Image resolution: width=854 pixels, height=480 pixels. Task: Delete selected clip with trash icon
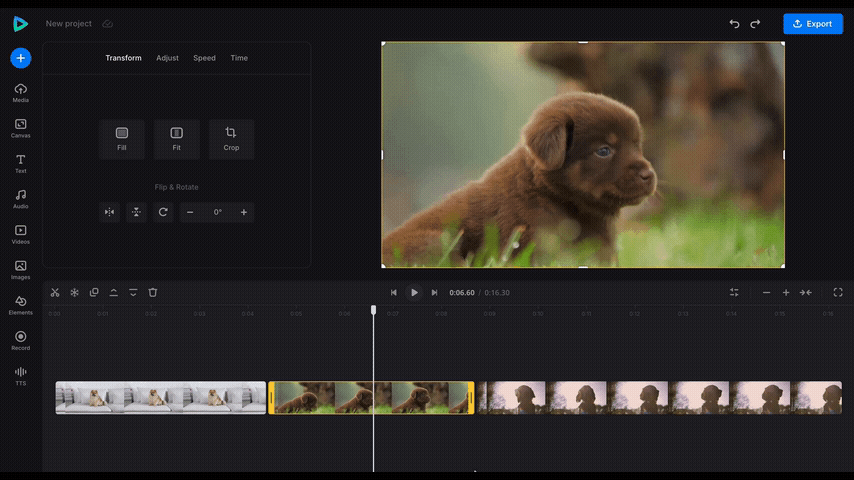point(153,293)
